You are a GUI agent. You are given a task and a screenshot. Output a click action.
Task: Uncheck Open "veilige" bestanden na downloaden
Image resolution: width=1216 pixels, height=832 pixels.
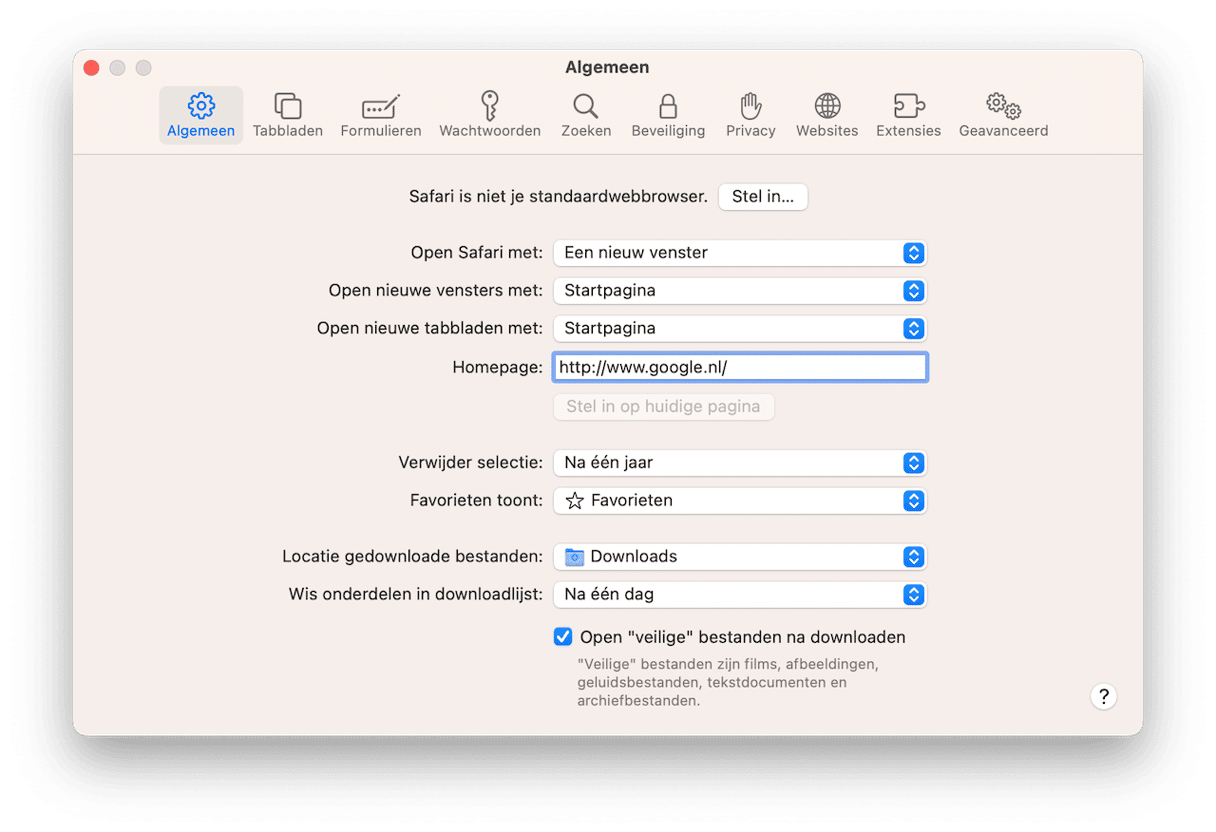point(563,637)
